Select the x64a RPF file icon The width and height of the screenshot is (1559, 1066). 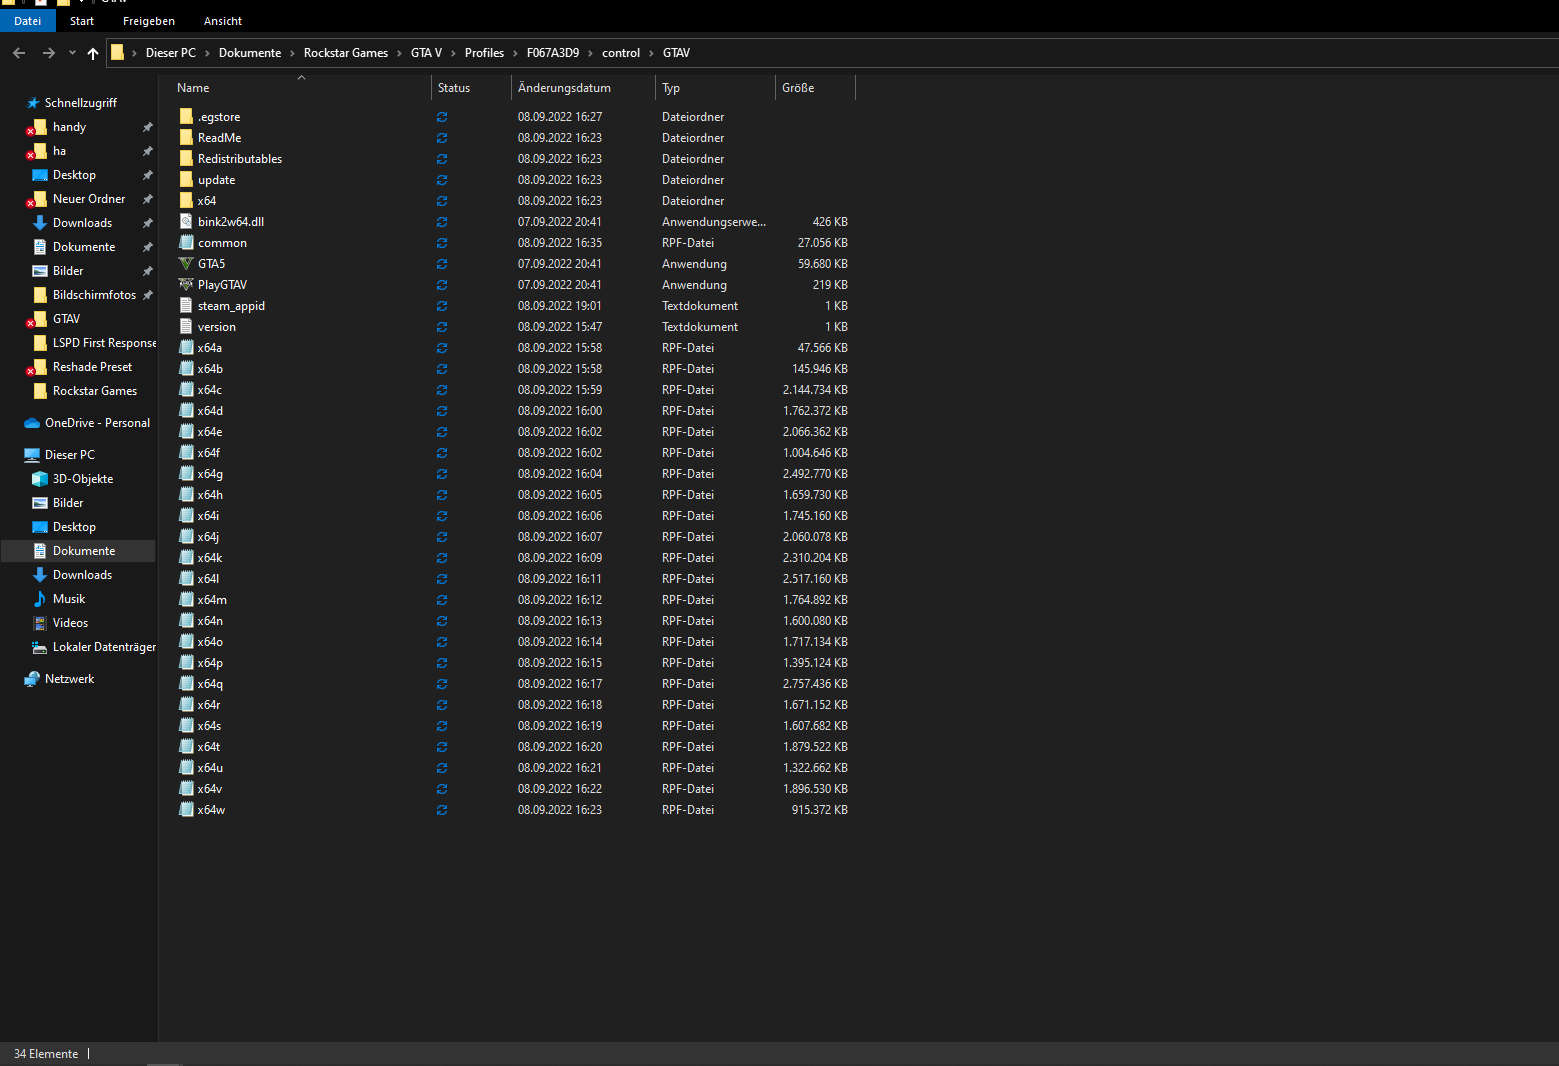point(186,348)
